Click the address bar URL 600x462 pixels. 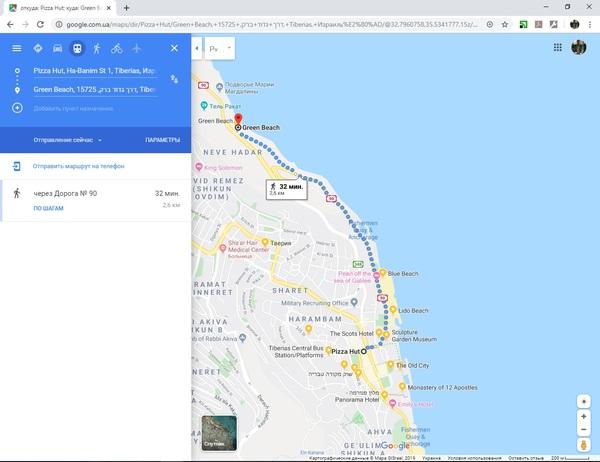pos(272,24)
